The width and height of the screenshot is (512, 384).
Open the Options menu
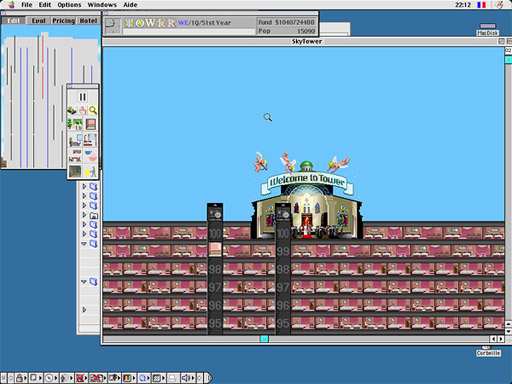[69, 5]
